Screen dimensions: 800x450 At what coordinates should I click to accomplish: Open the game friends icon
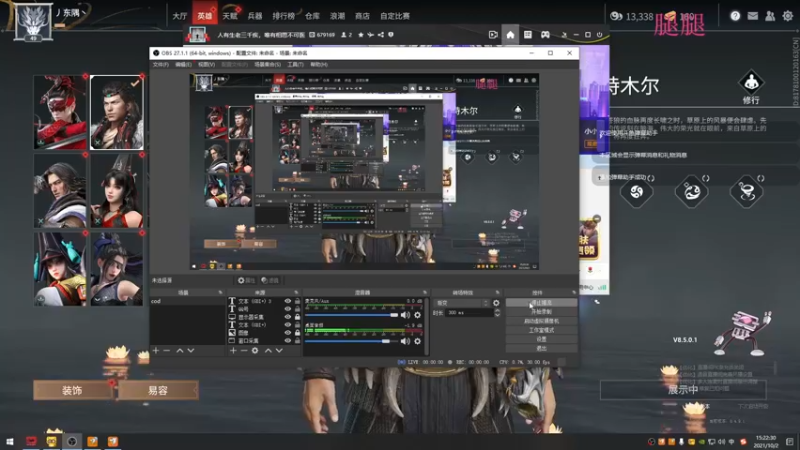click(770, 16)
